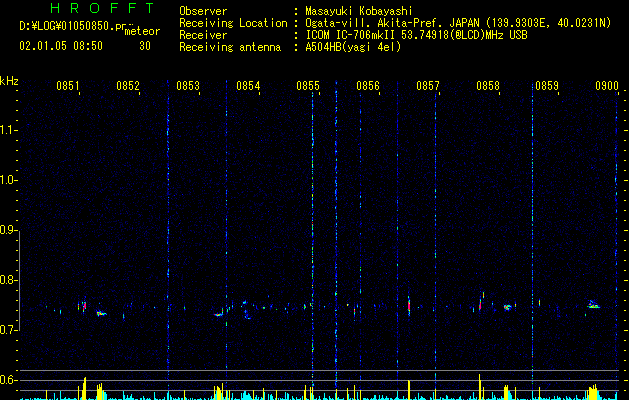Click the 0856 time marker
Screen dimensions: 629x400
coord(368,86)
